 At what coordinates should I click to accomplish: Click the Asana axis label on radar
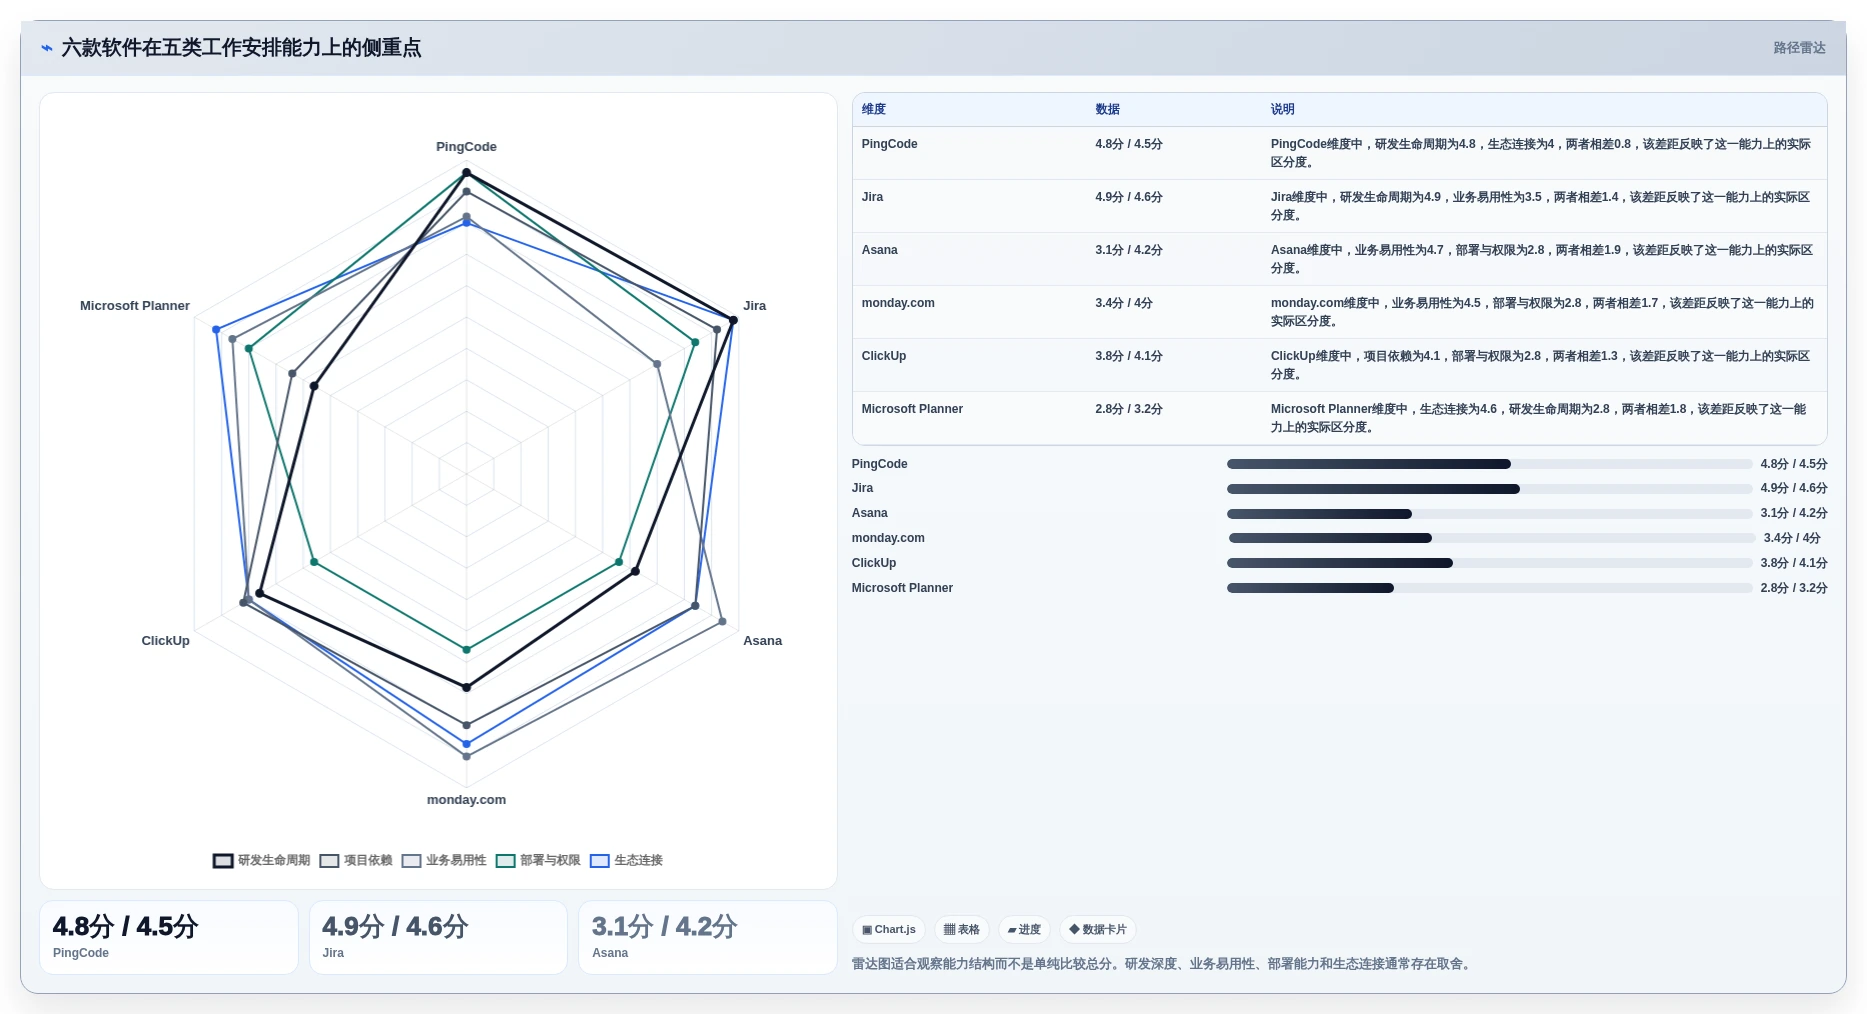tap(762, 641)
